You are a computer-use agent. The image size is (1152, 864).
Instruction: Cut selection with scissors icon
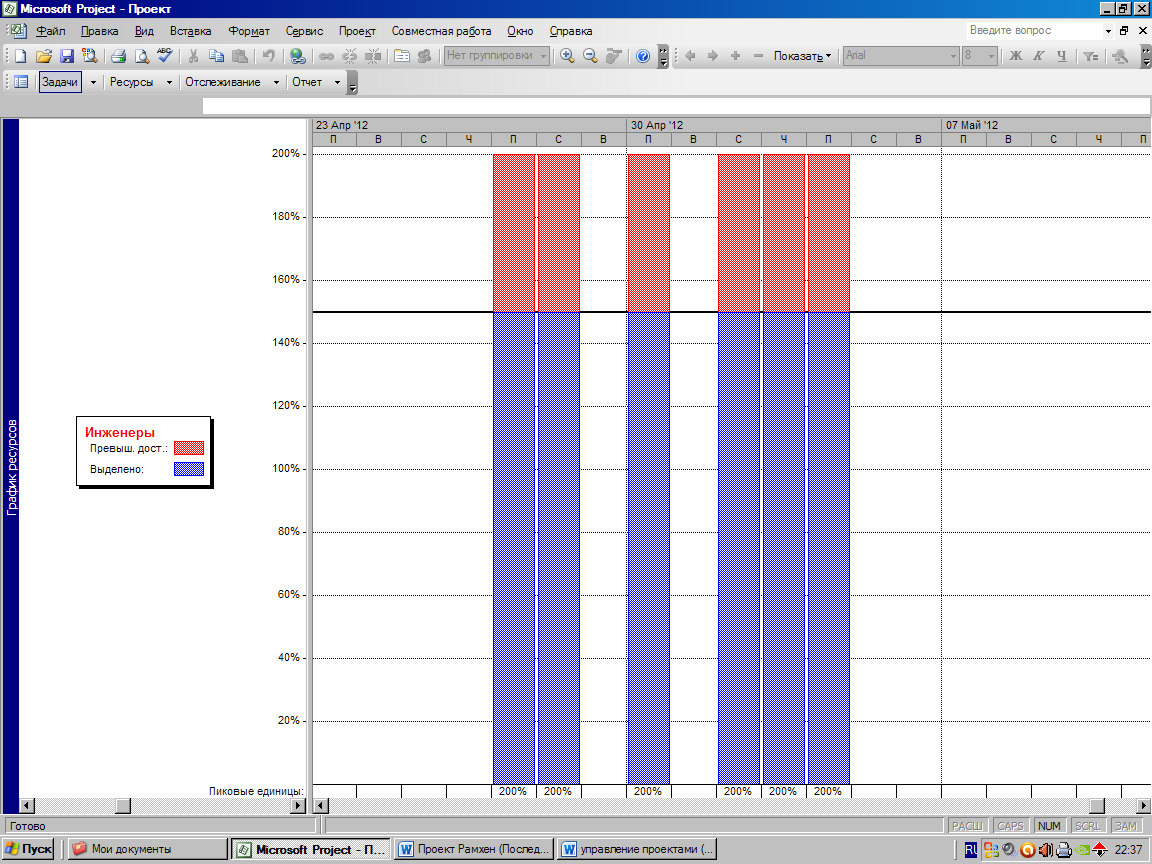coord(193,56)
